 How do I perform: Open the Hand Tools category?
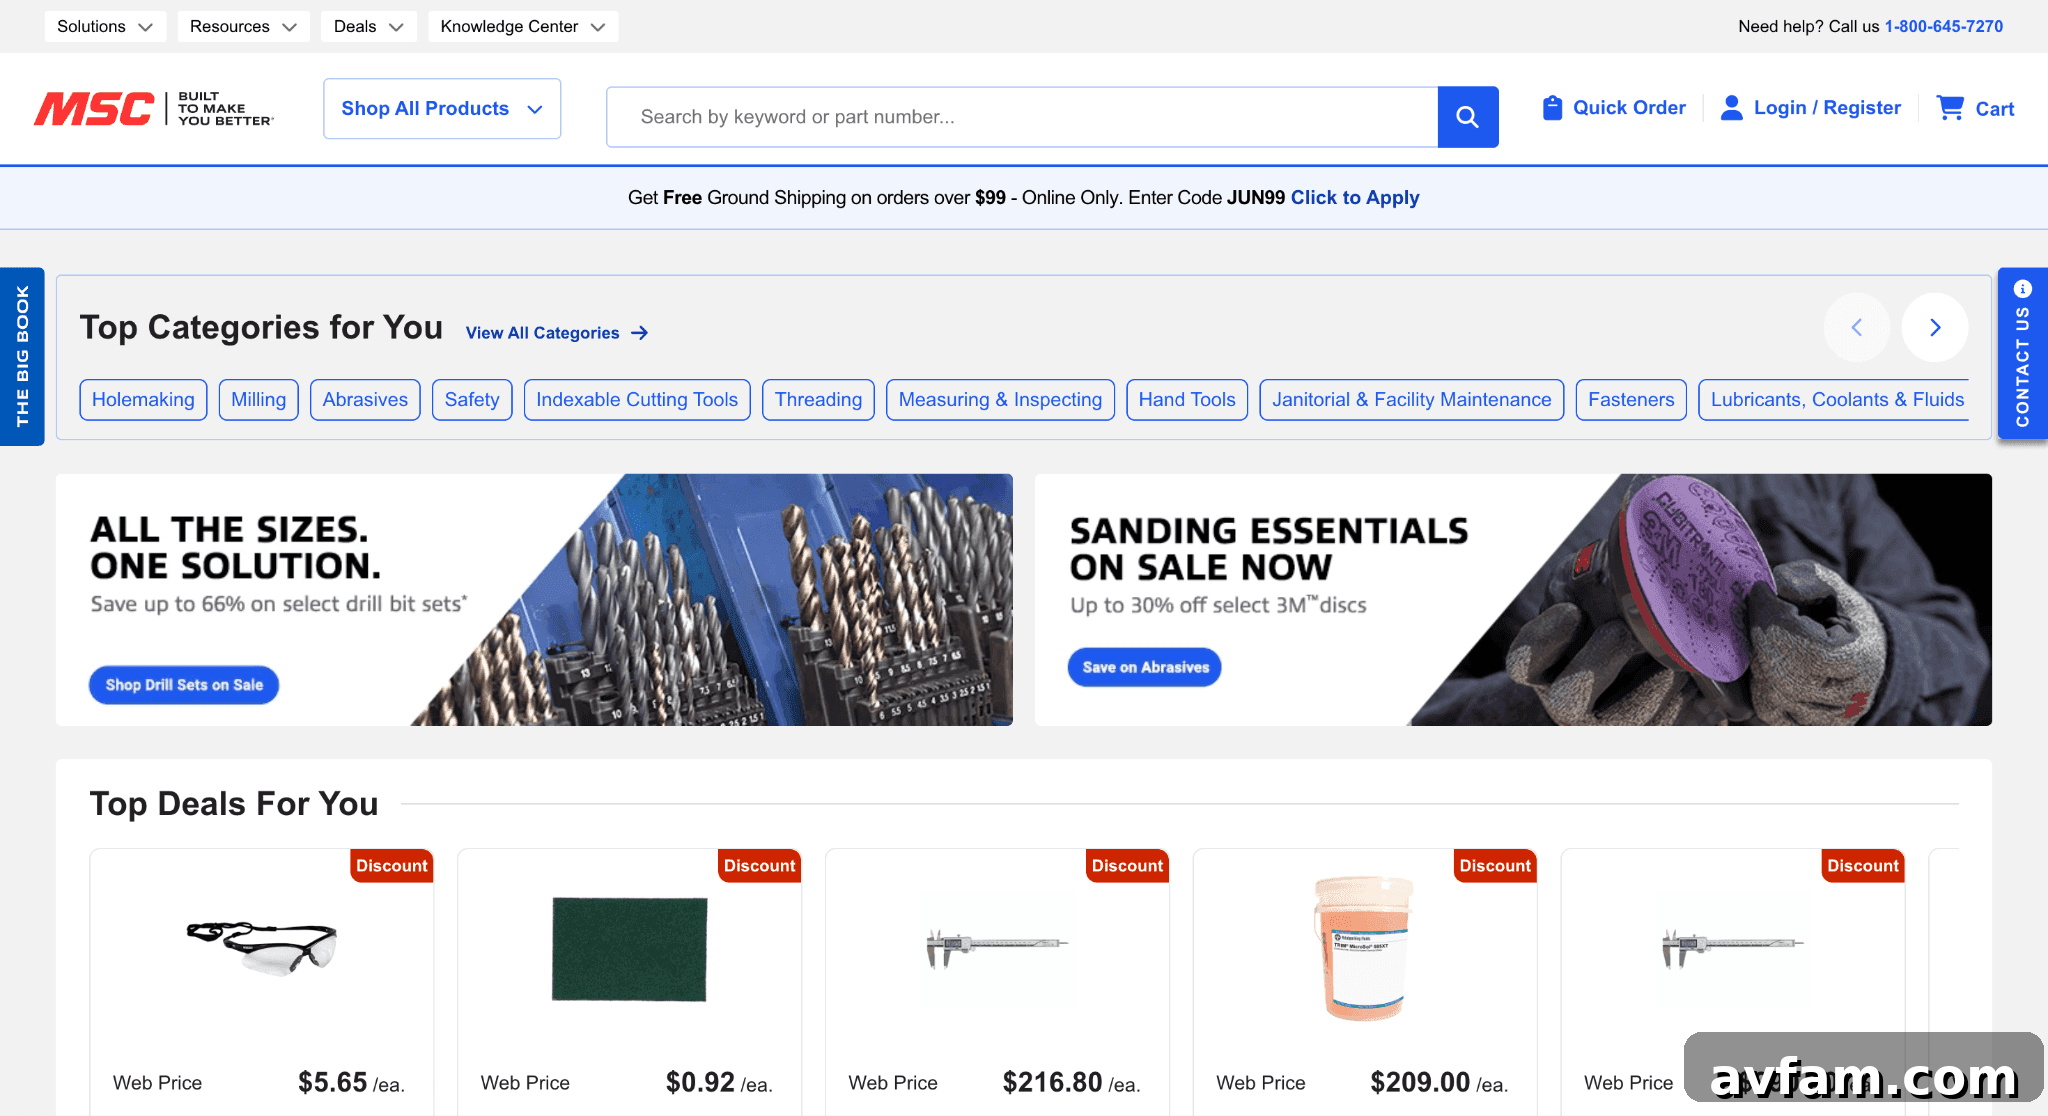point(1187,400)
